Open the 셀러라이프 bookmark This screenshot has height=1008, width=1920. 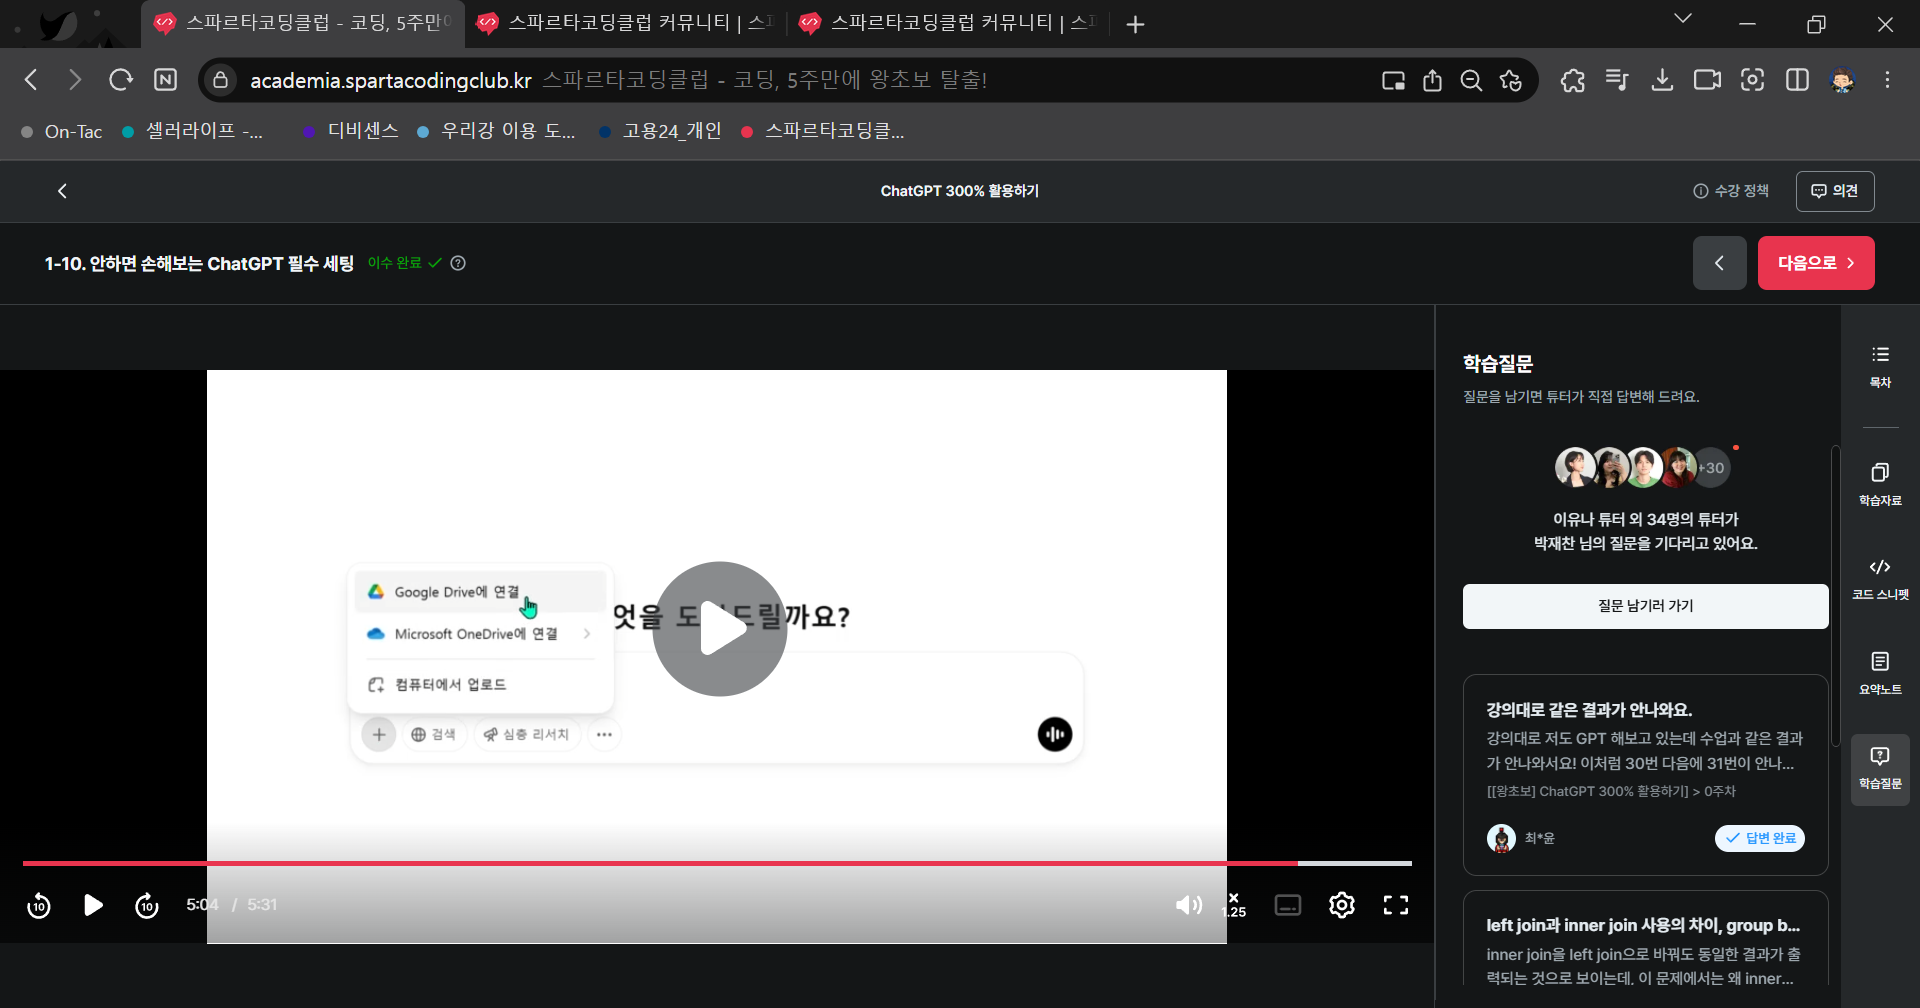pyautogui.click(x=192, y=131)
